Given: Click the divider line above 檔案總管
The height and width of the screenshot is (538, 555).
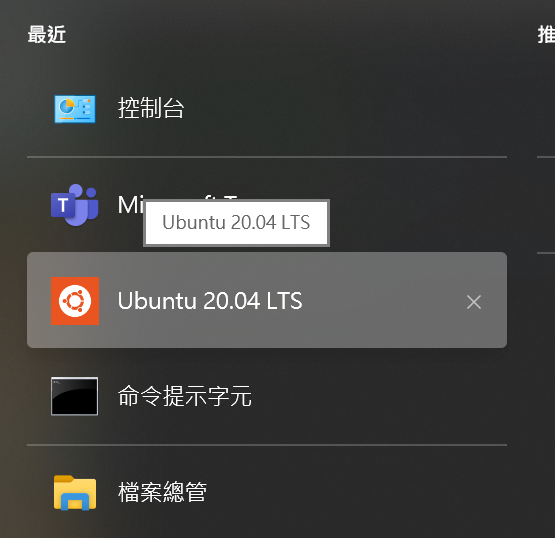Looking at the screenshot, I should tap(267, 445).
